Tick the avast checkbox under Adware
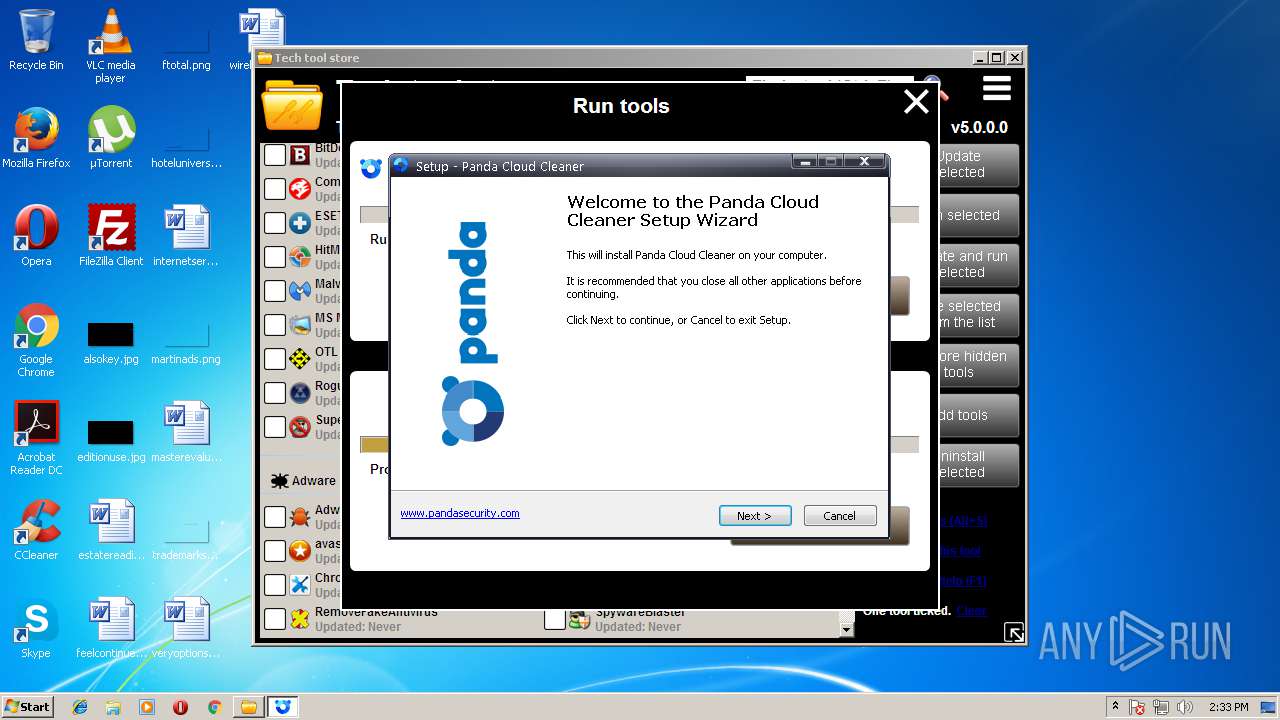 pyautogui.click(x=275, y=551)
